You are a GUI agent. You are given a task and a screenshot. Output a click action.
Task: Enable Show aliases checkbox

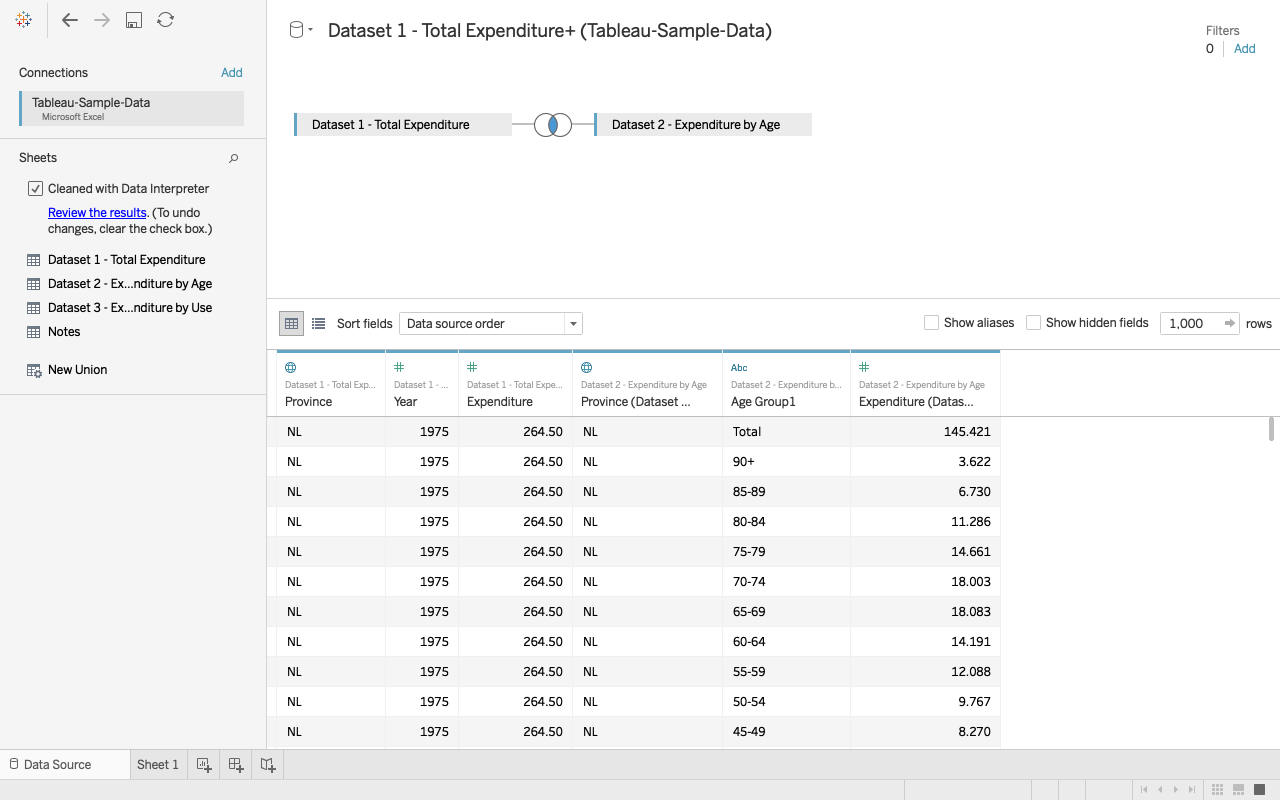931,323
